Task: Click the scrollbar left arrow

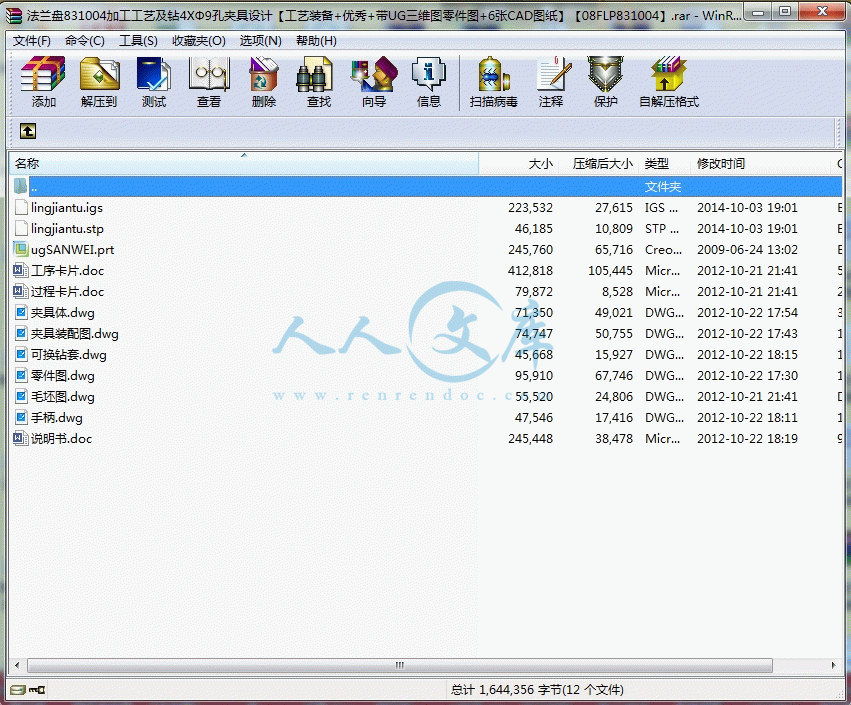Action: (17, 665)
